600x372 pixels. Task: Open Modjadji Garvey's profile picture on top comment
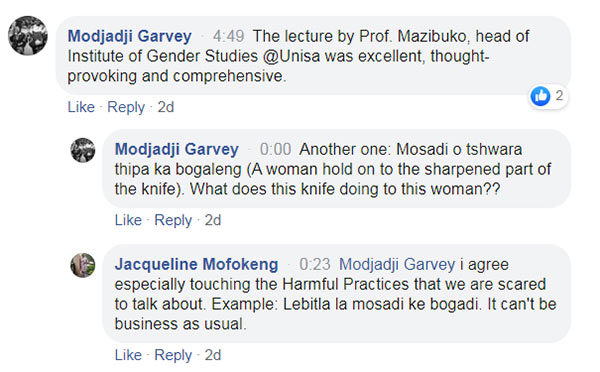28,36
